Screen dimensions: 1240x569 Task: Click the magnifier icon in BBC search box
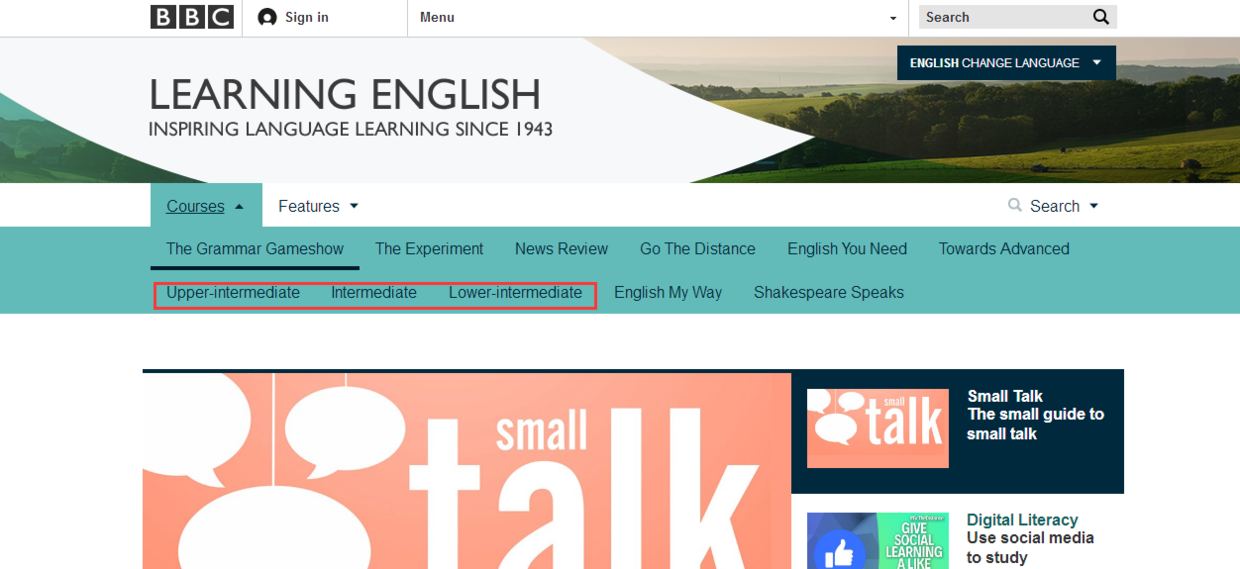tap(1101, 17)
